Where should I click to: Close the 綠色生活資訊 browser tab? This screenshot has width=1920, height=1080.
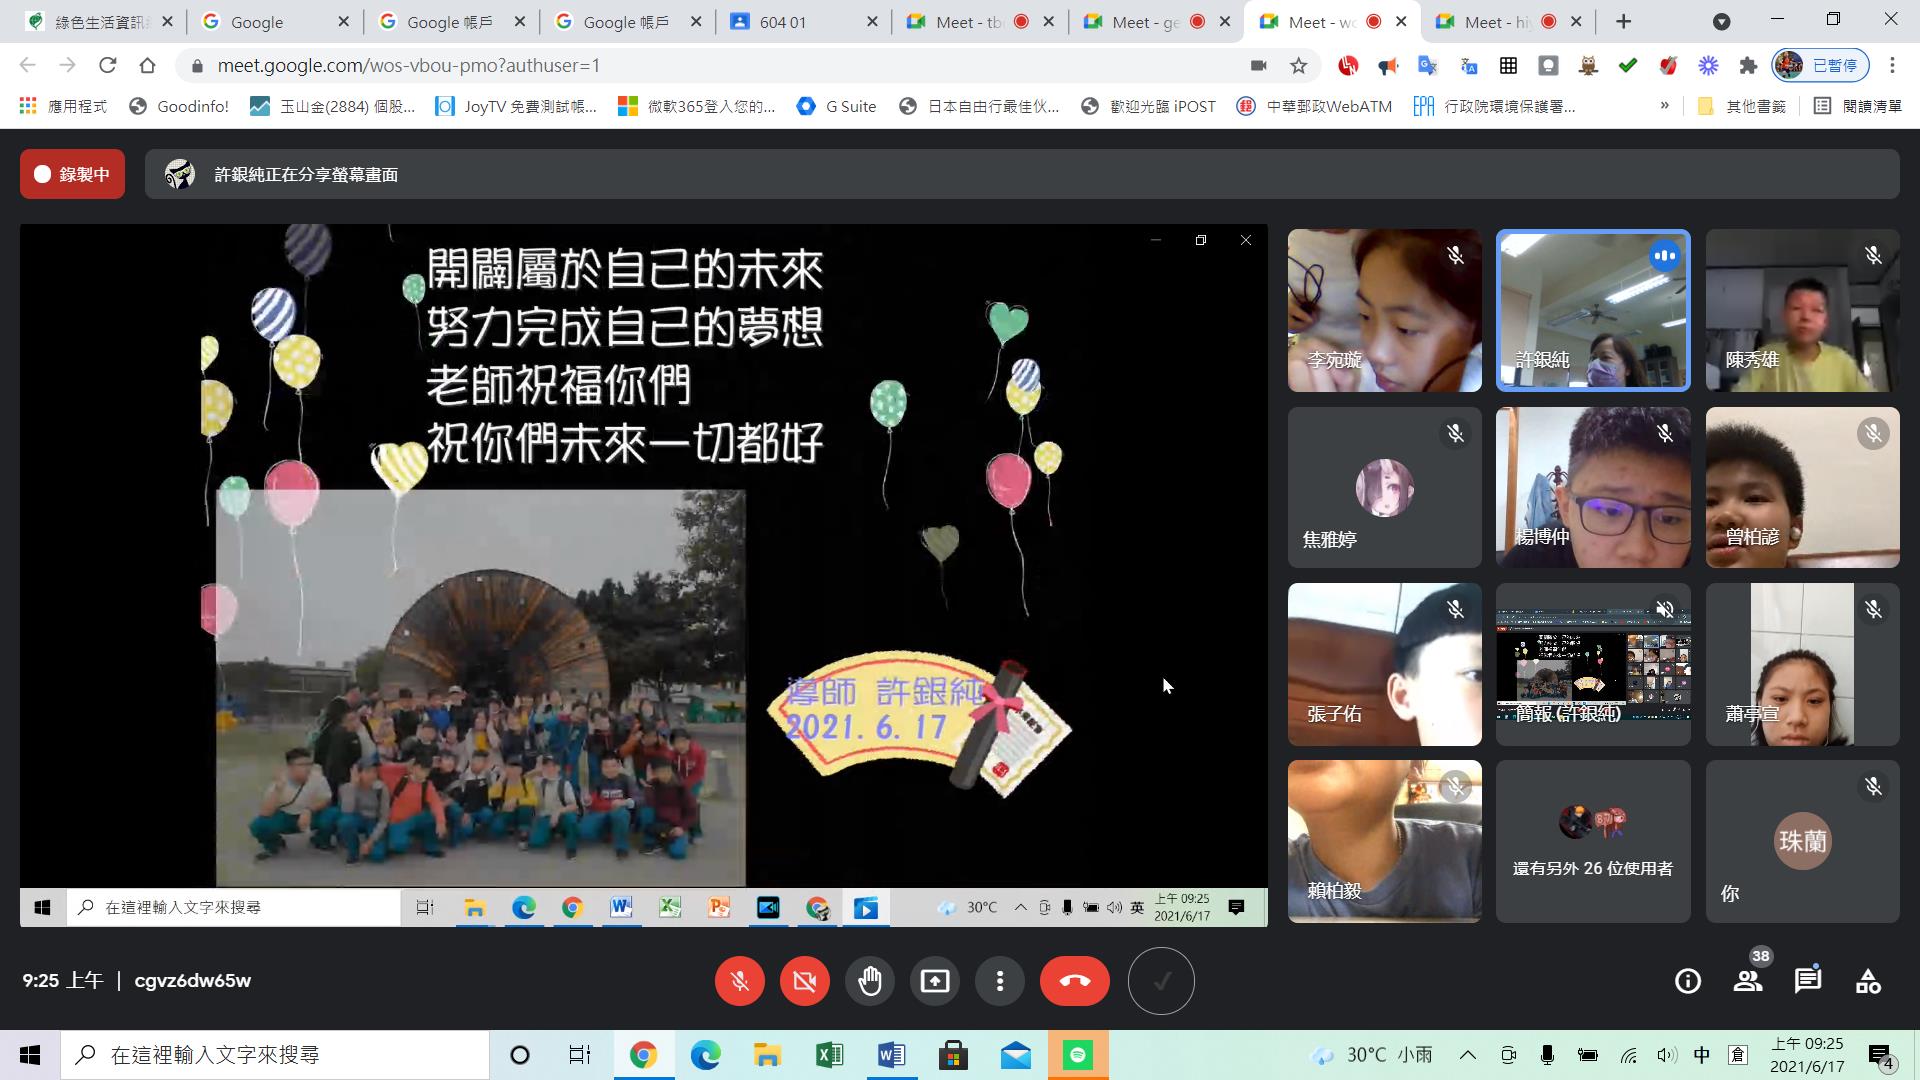tap(167, 22)
